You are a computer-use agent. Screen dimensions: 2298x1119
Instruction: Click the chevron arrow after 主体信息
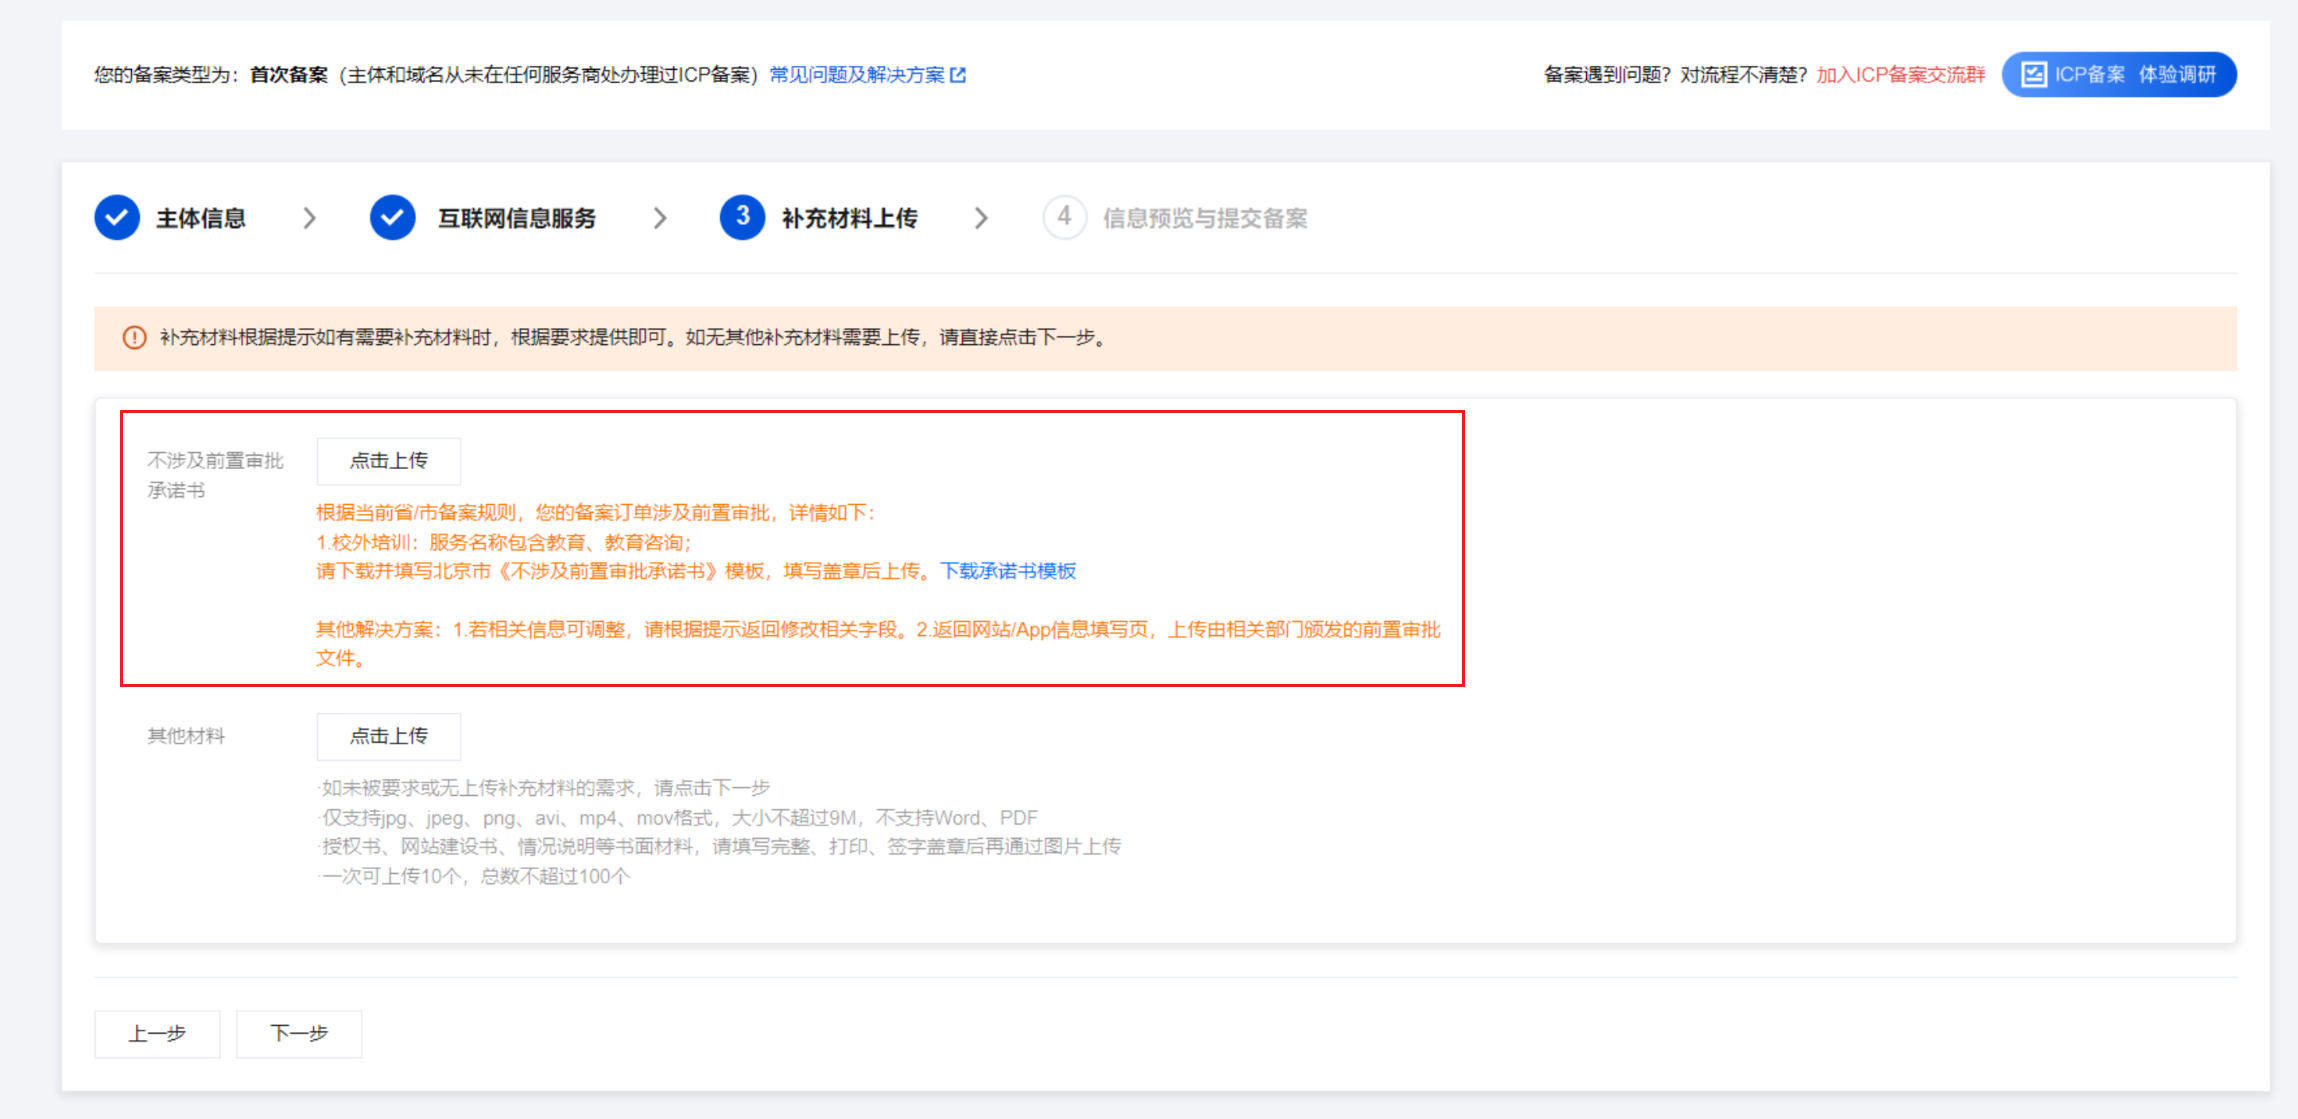309,218
